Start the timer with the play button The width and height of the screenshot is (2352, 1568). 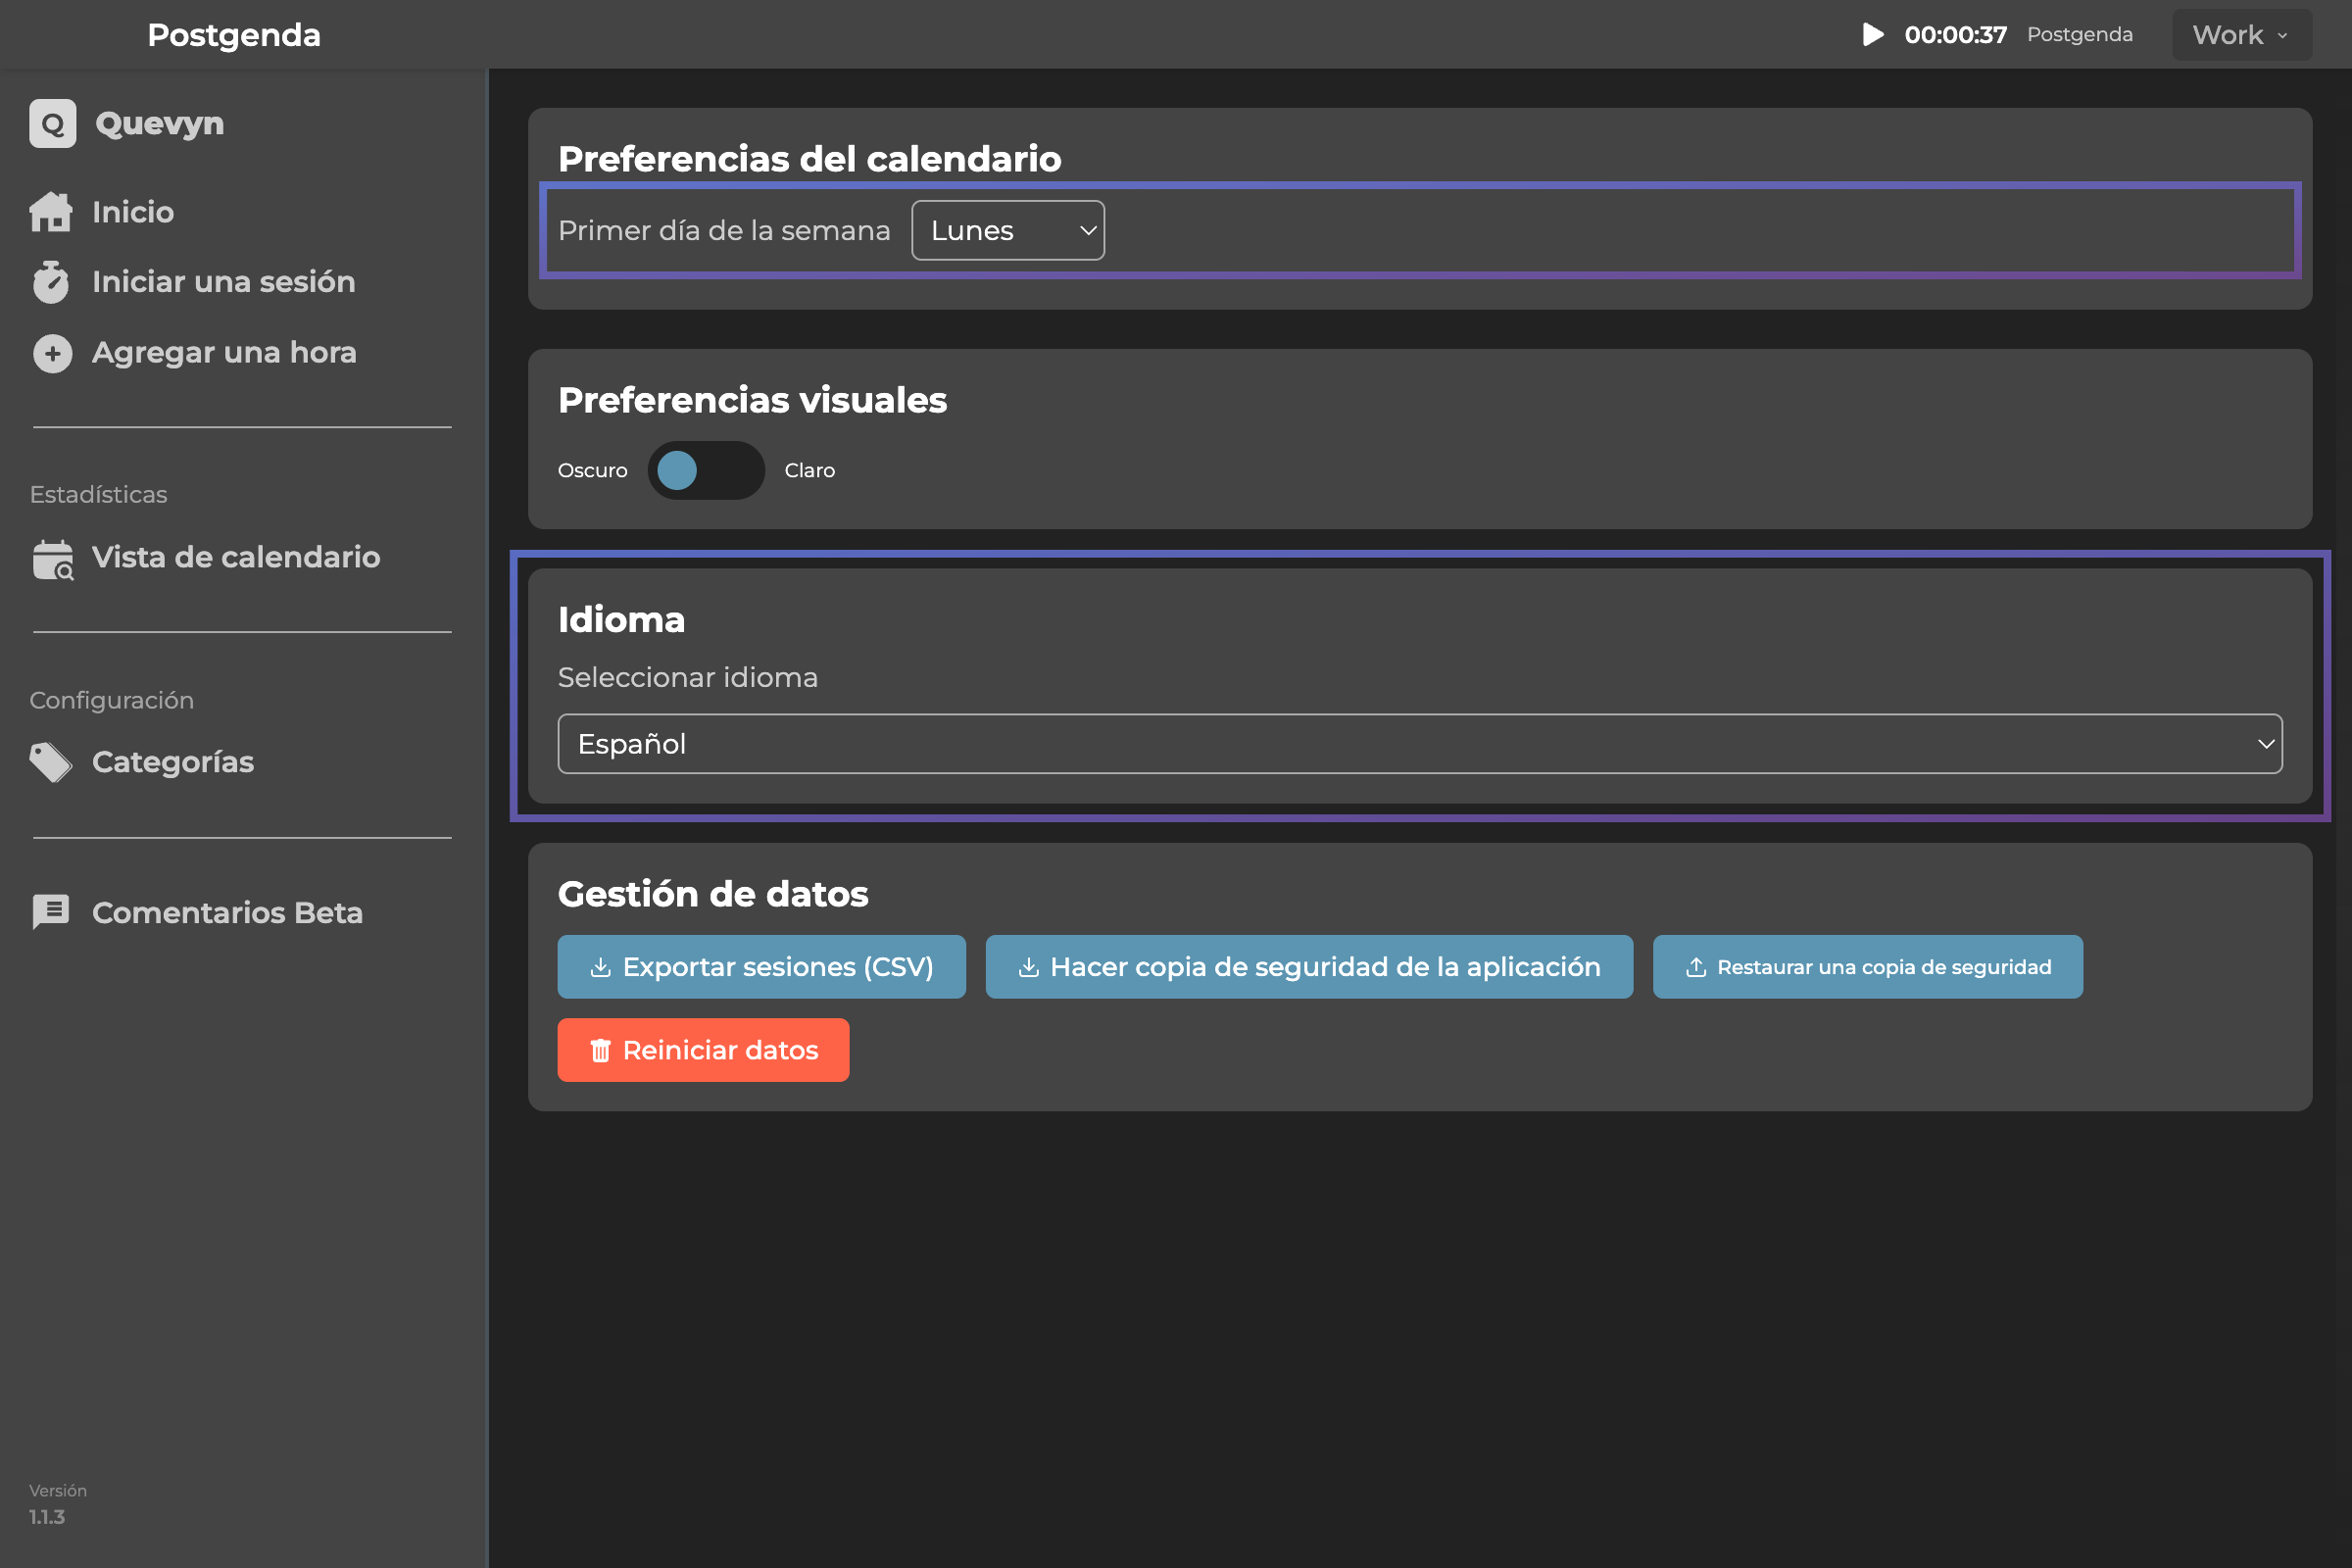1873,34
